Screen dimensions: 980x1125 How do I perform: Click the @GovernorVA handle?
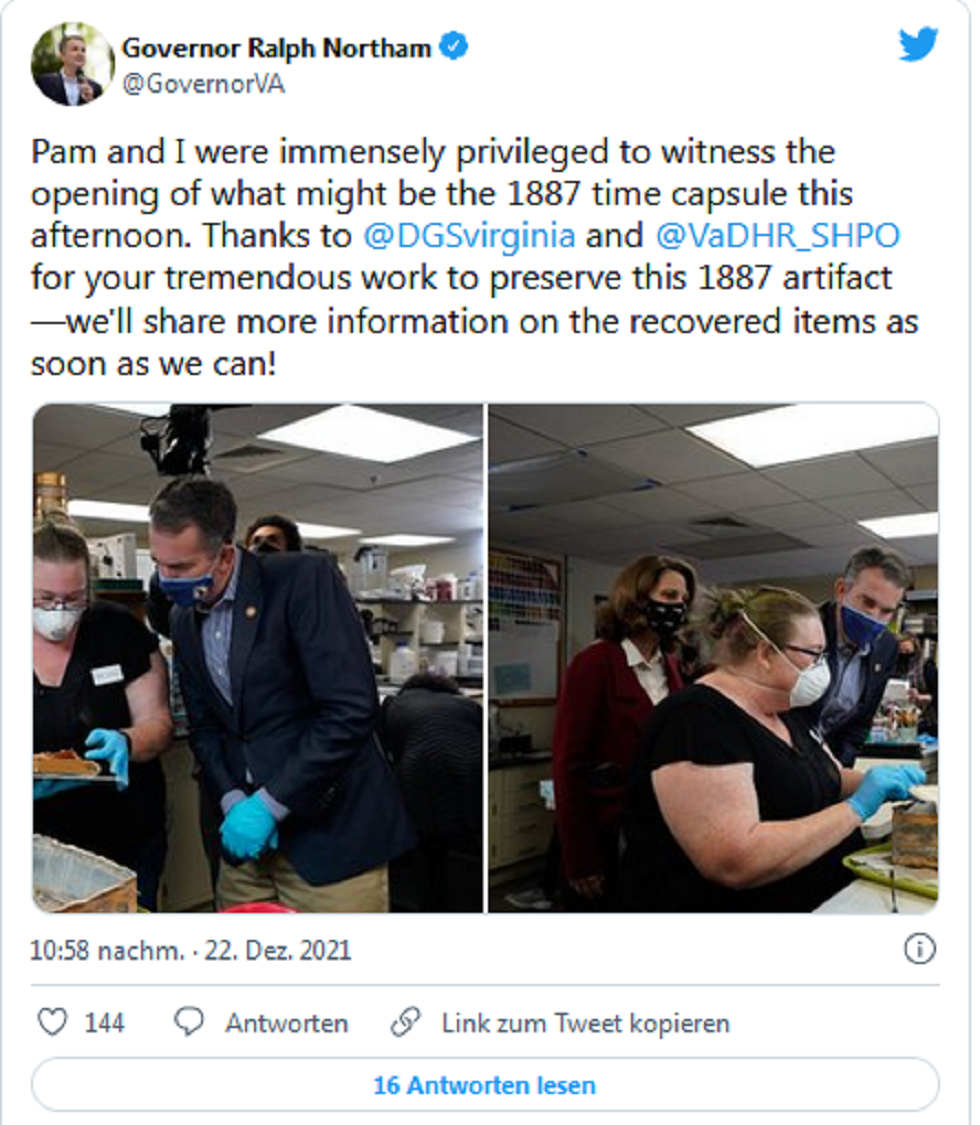tap(203, 84)
